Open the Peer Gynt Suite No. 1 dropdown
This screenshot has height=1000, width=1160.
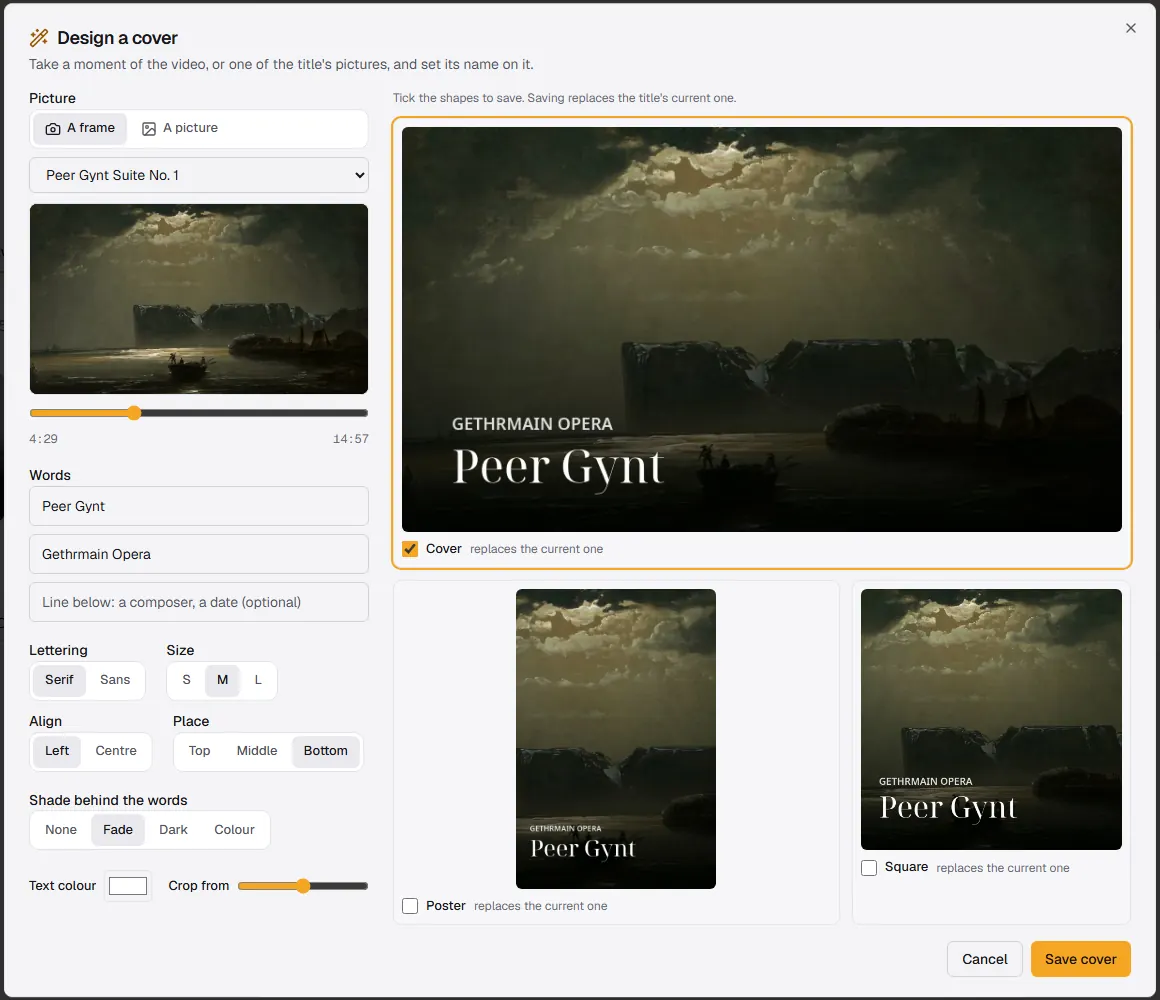coord(199,175)
